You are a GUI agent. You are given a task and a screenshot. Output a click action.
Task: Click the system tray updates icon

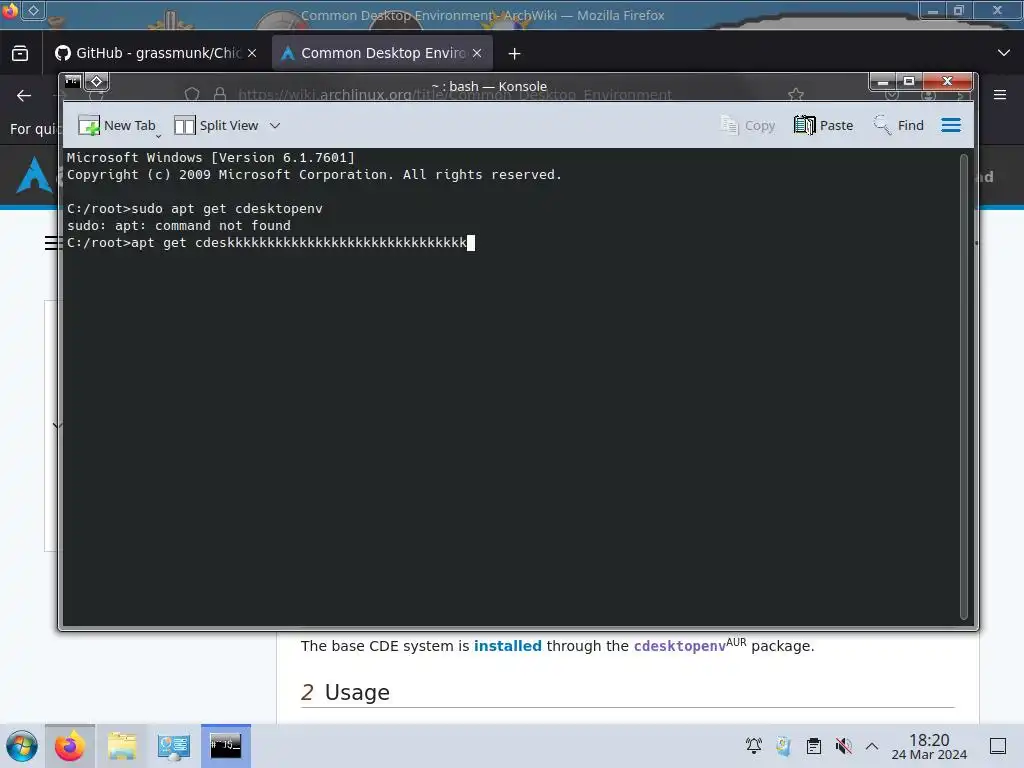click(x=784, y=746)
